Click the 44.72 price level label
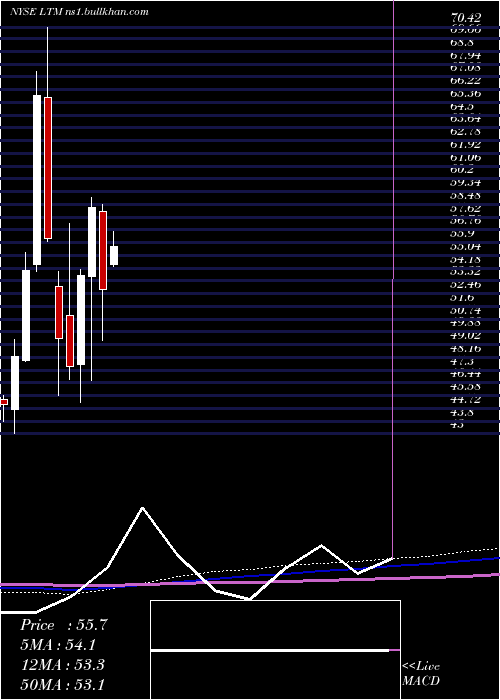This screenshot has width=500, height=700. [466, 400]
